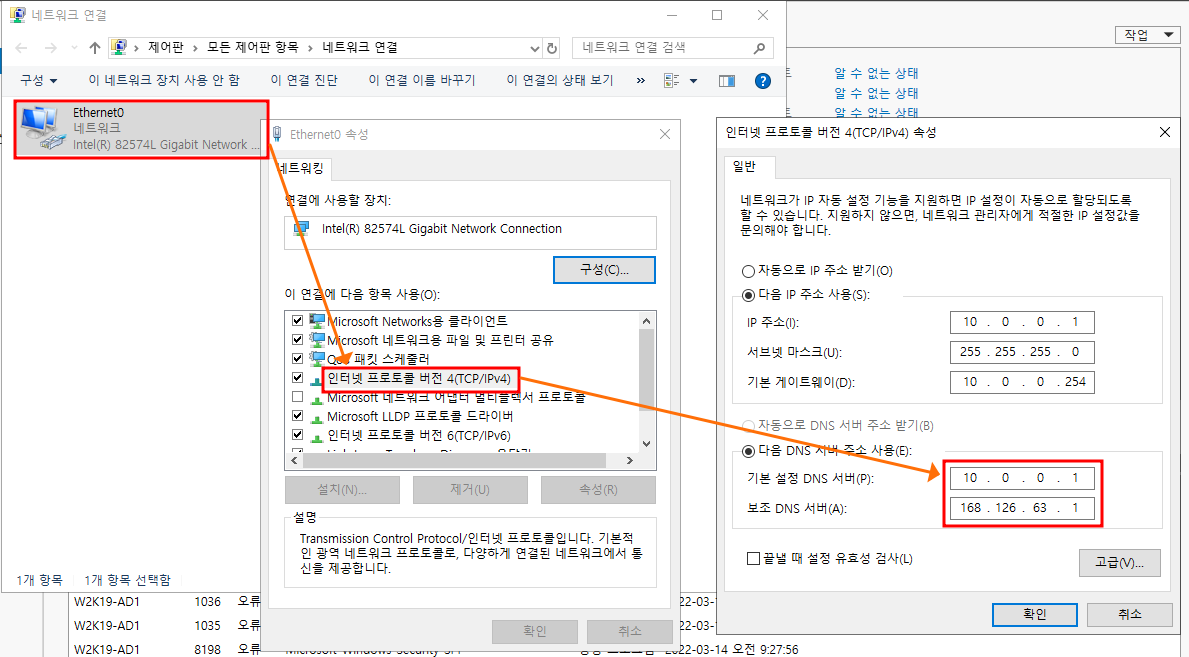
Task: Open the address bar history dropdown
Action: [x=535, y=48]
